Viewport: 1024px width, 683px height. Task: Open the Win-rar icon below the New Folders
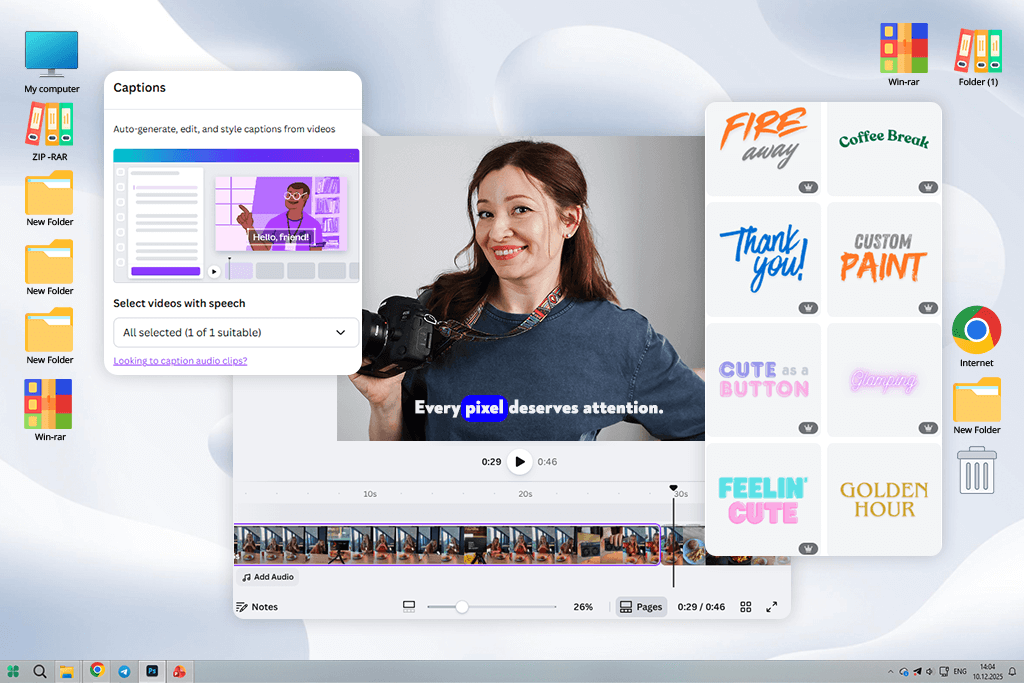[50, 410]
